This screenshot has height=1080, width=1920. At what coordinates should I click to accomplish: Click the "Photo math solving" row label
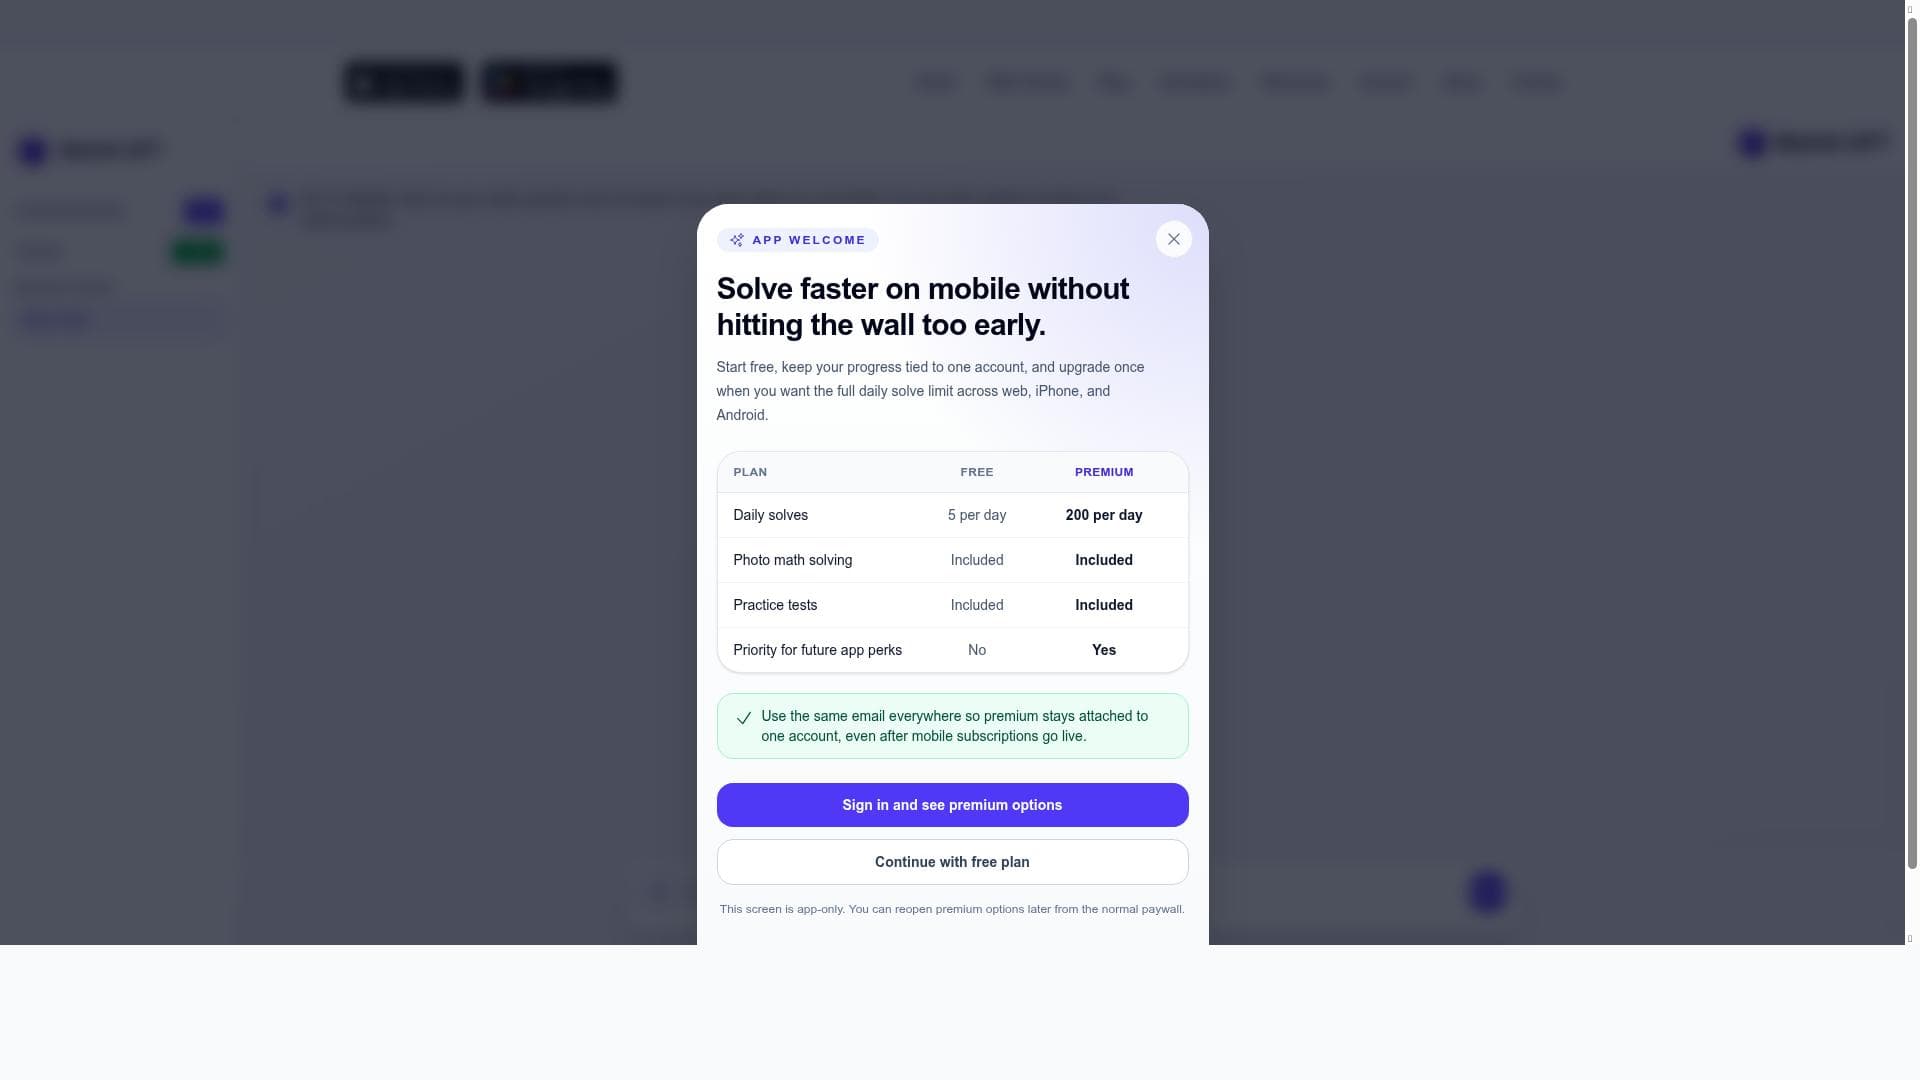click(x=792, y=560)
